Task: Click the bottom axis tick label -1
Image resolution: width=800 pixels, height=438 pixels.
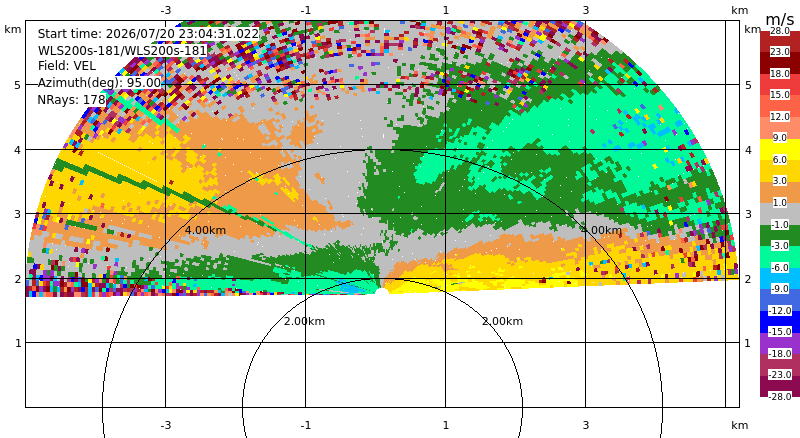Action: (306, 425)
